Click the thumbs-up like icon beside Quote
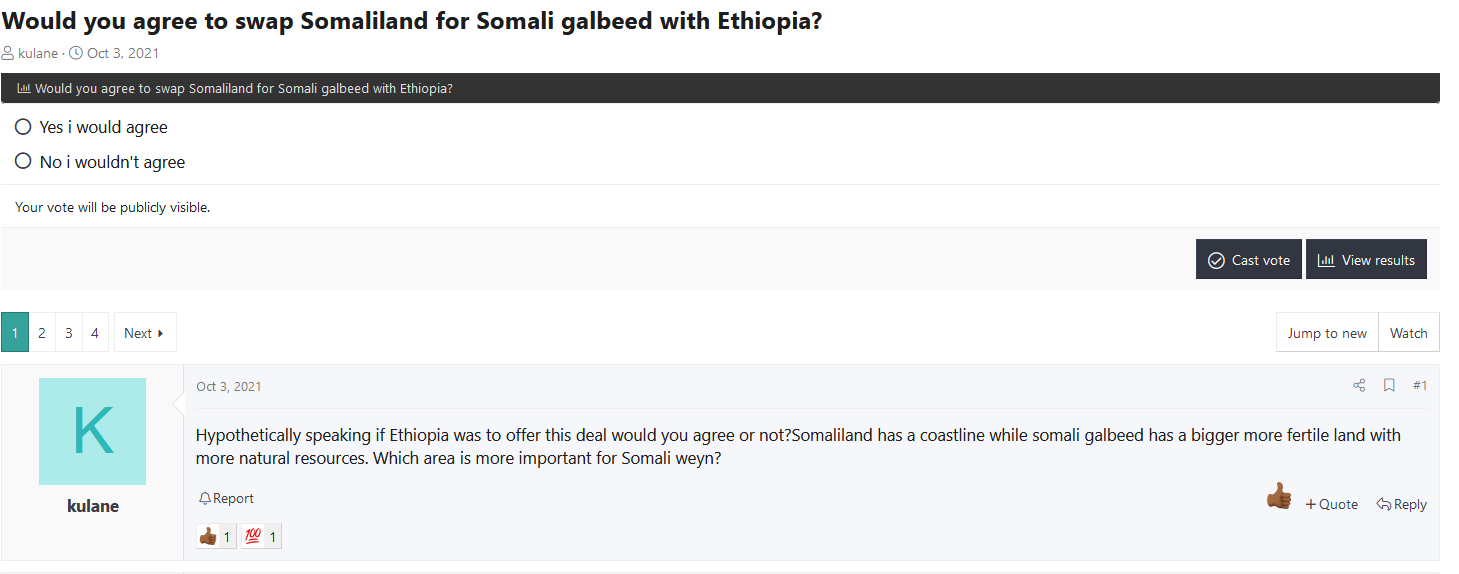Viewport: 1459px width, 574px height. coord(1278,497)
